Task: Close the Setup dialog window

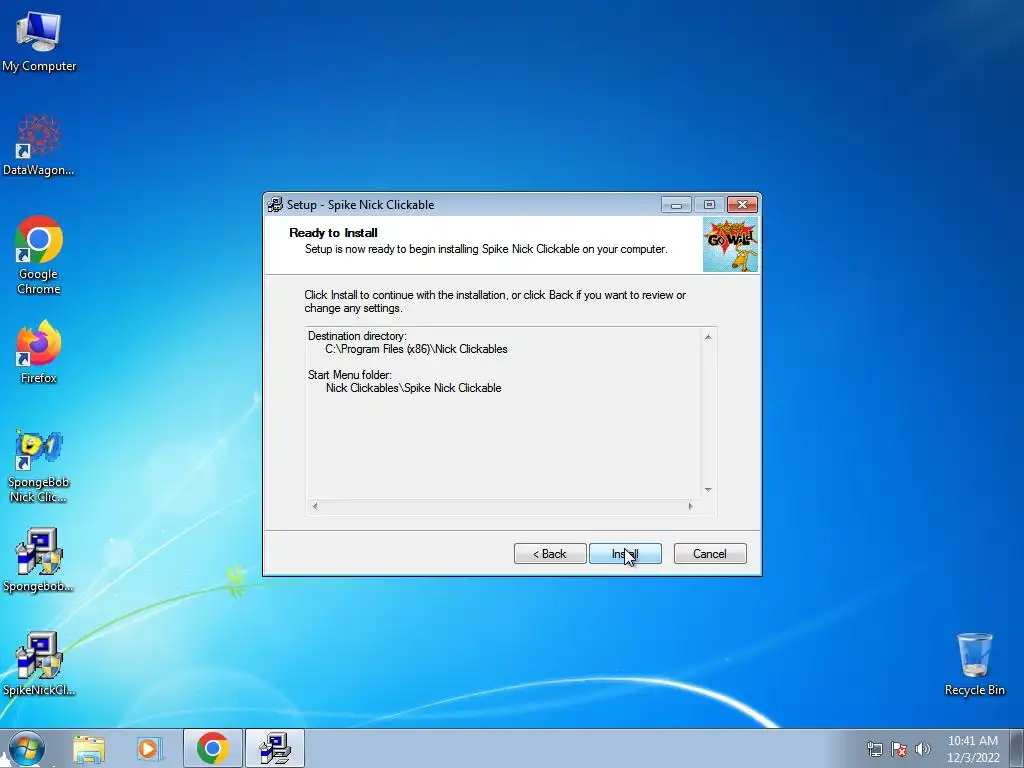Action: pyautogui.click(x=742, y=205)
